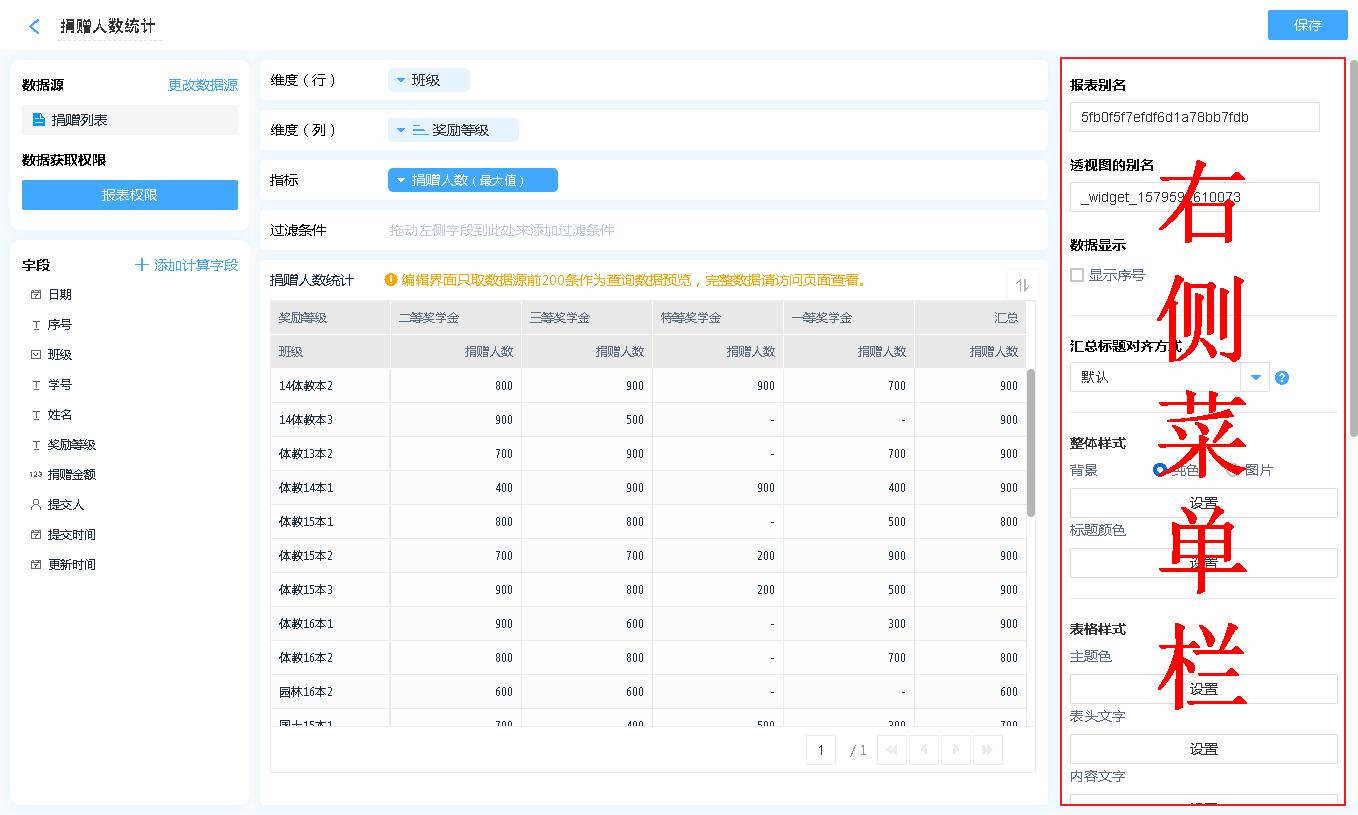1358x815 pixels.
Task: Click sort icon on 奖励等级 column dimension
Action: 420,130
